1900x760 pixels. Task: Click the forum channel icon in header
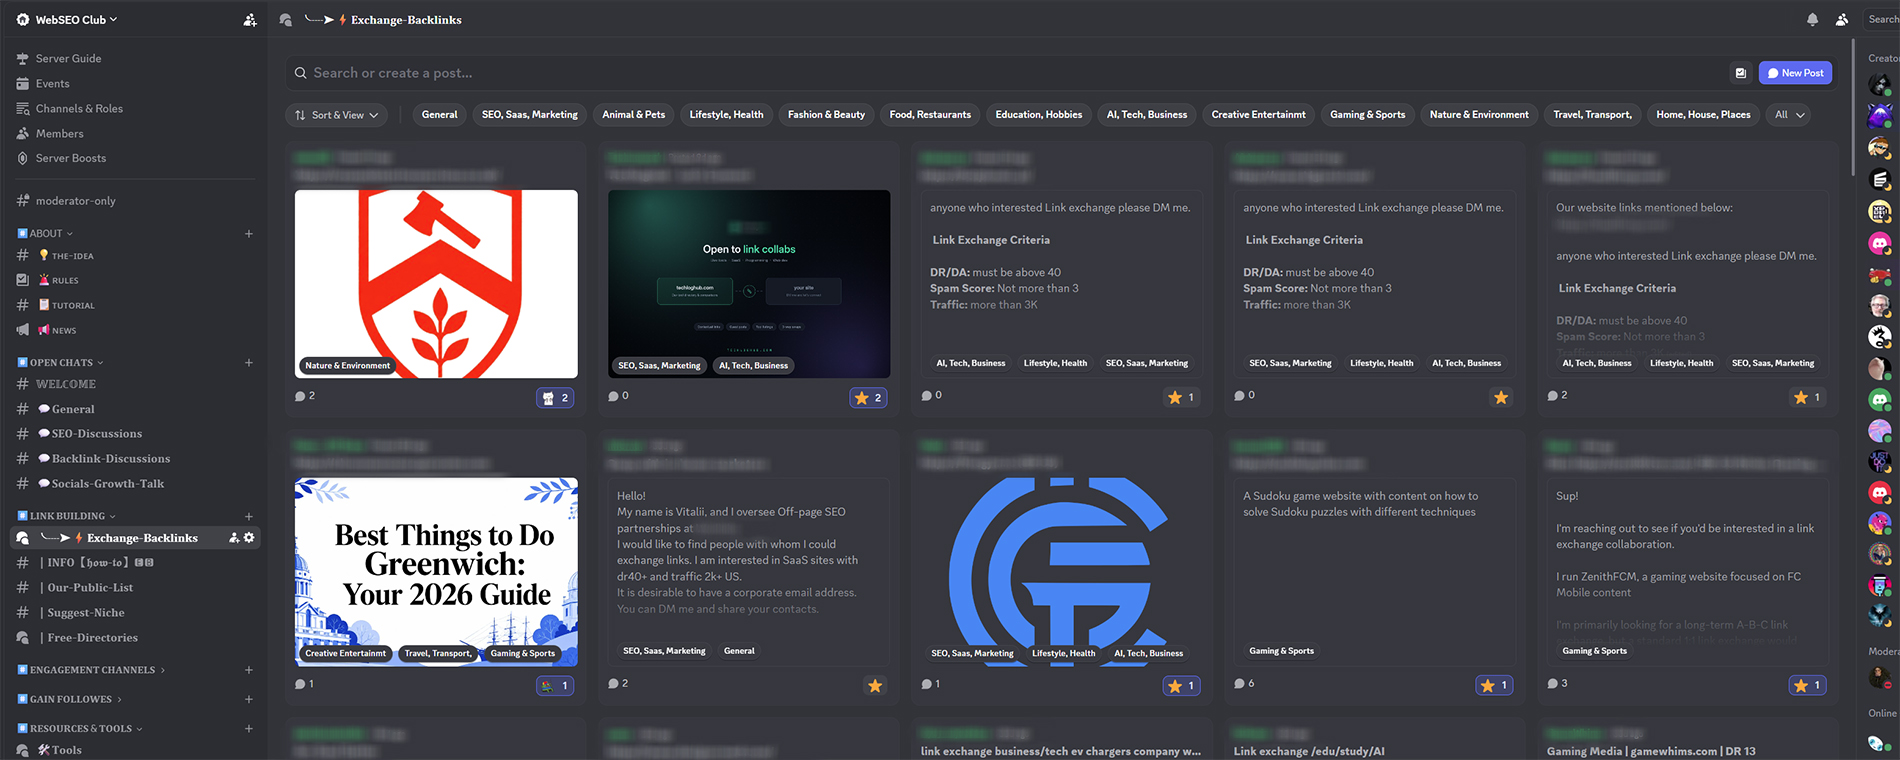coord(286,19)
